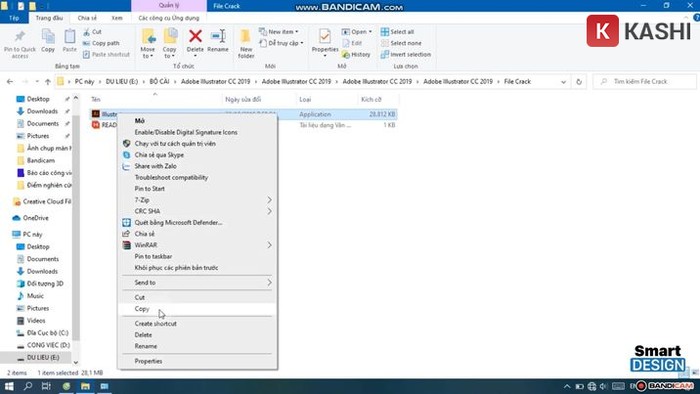Viewport: 700px width, 394px height.
Task: Choose Copy in context menu
Action: [x=197, y=309]
